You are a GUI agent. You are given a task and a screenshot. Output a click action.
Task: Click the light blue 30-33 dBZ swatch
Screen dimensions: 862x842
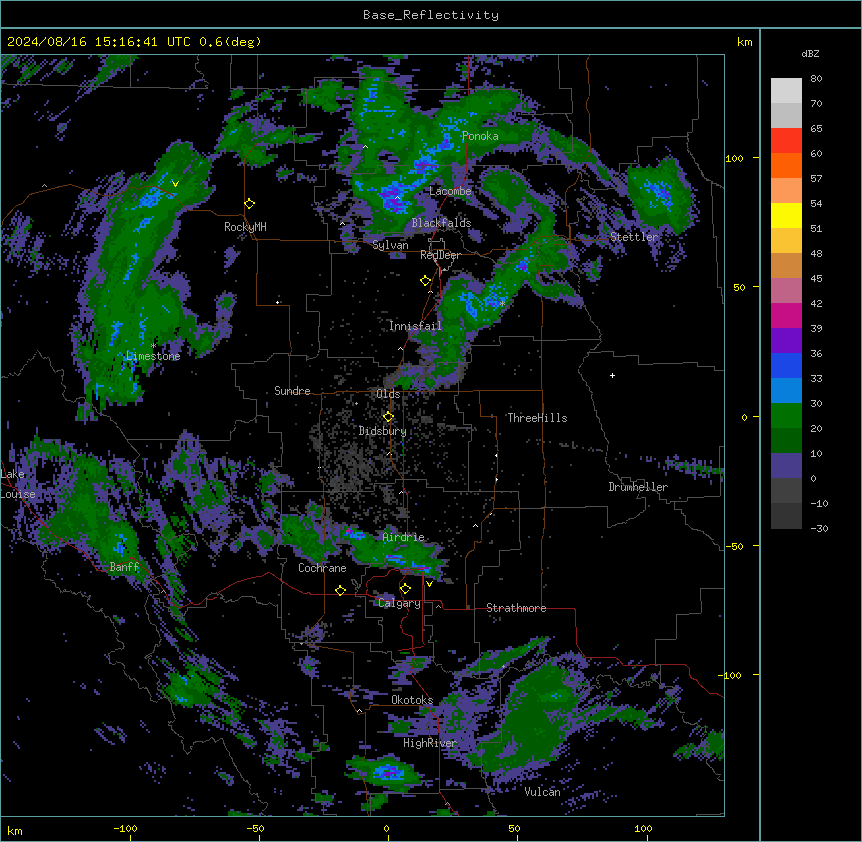click(x=786, y=391)
